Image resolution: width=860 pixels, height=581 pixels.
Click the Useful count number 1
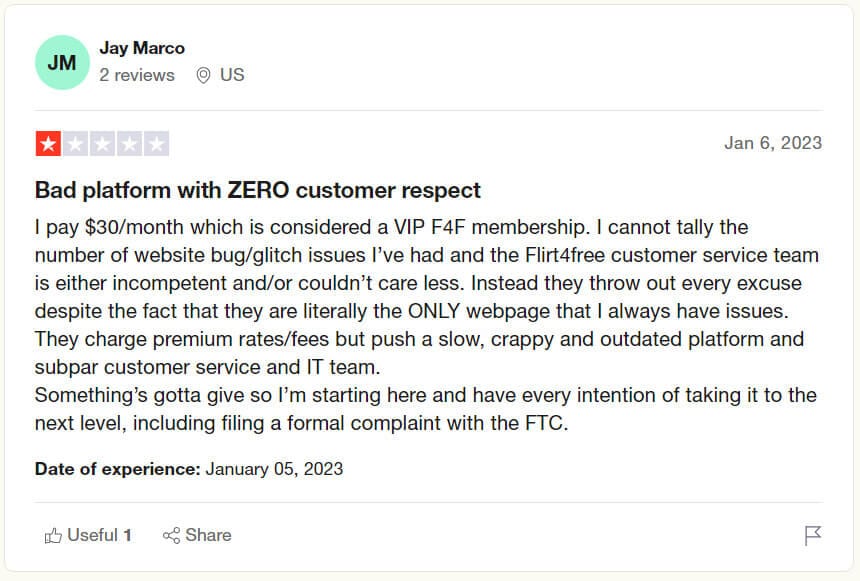[127, 535]
